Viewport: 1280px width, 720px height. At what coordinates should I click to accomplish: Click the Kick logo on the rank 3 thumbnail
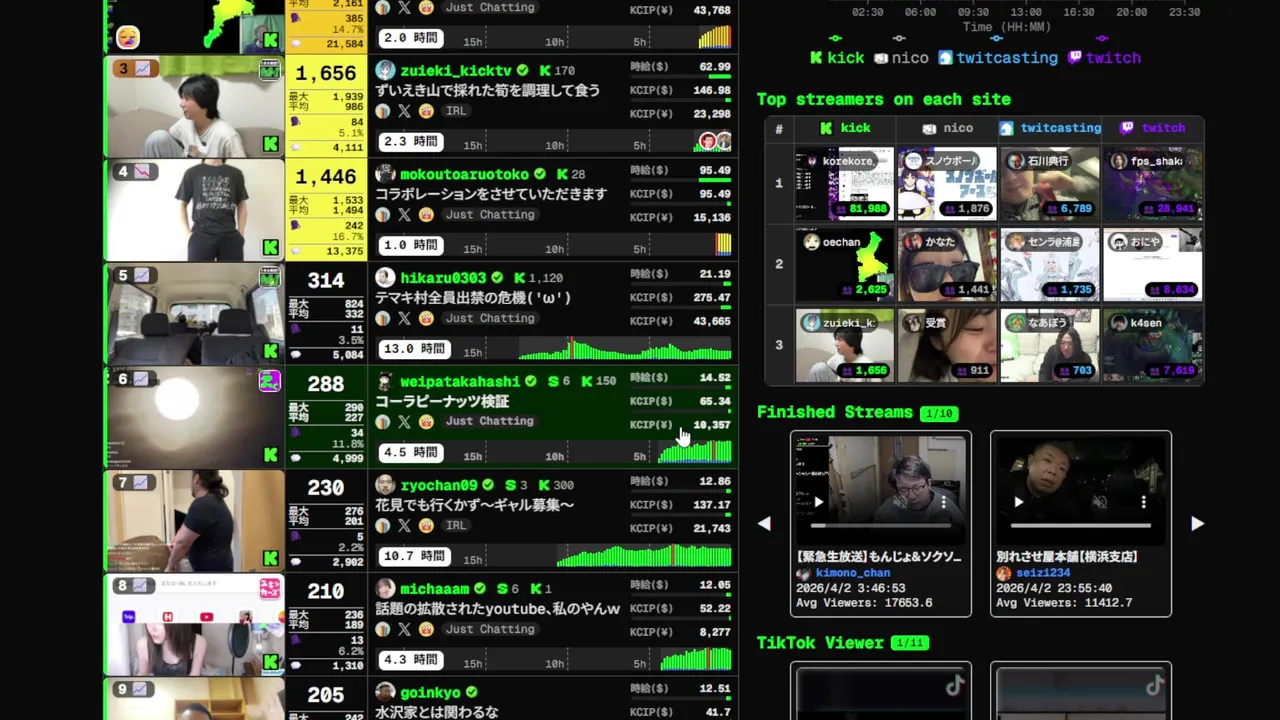coord(270,144)
